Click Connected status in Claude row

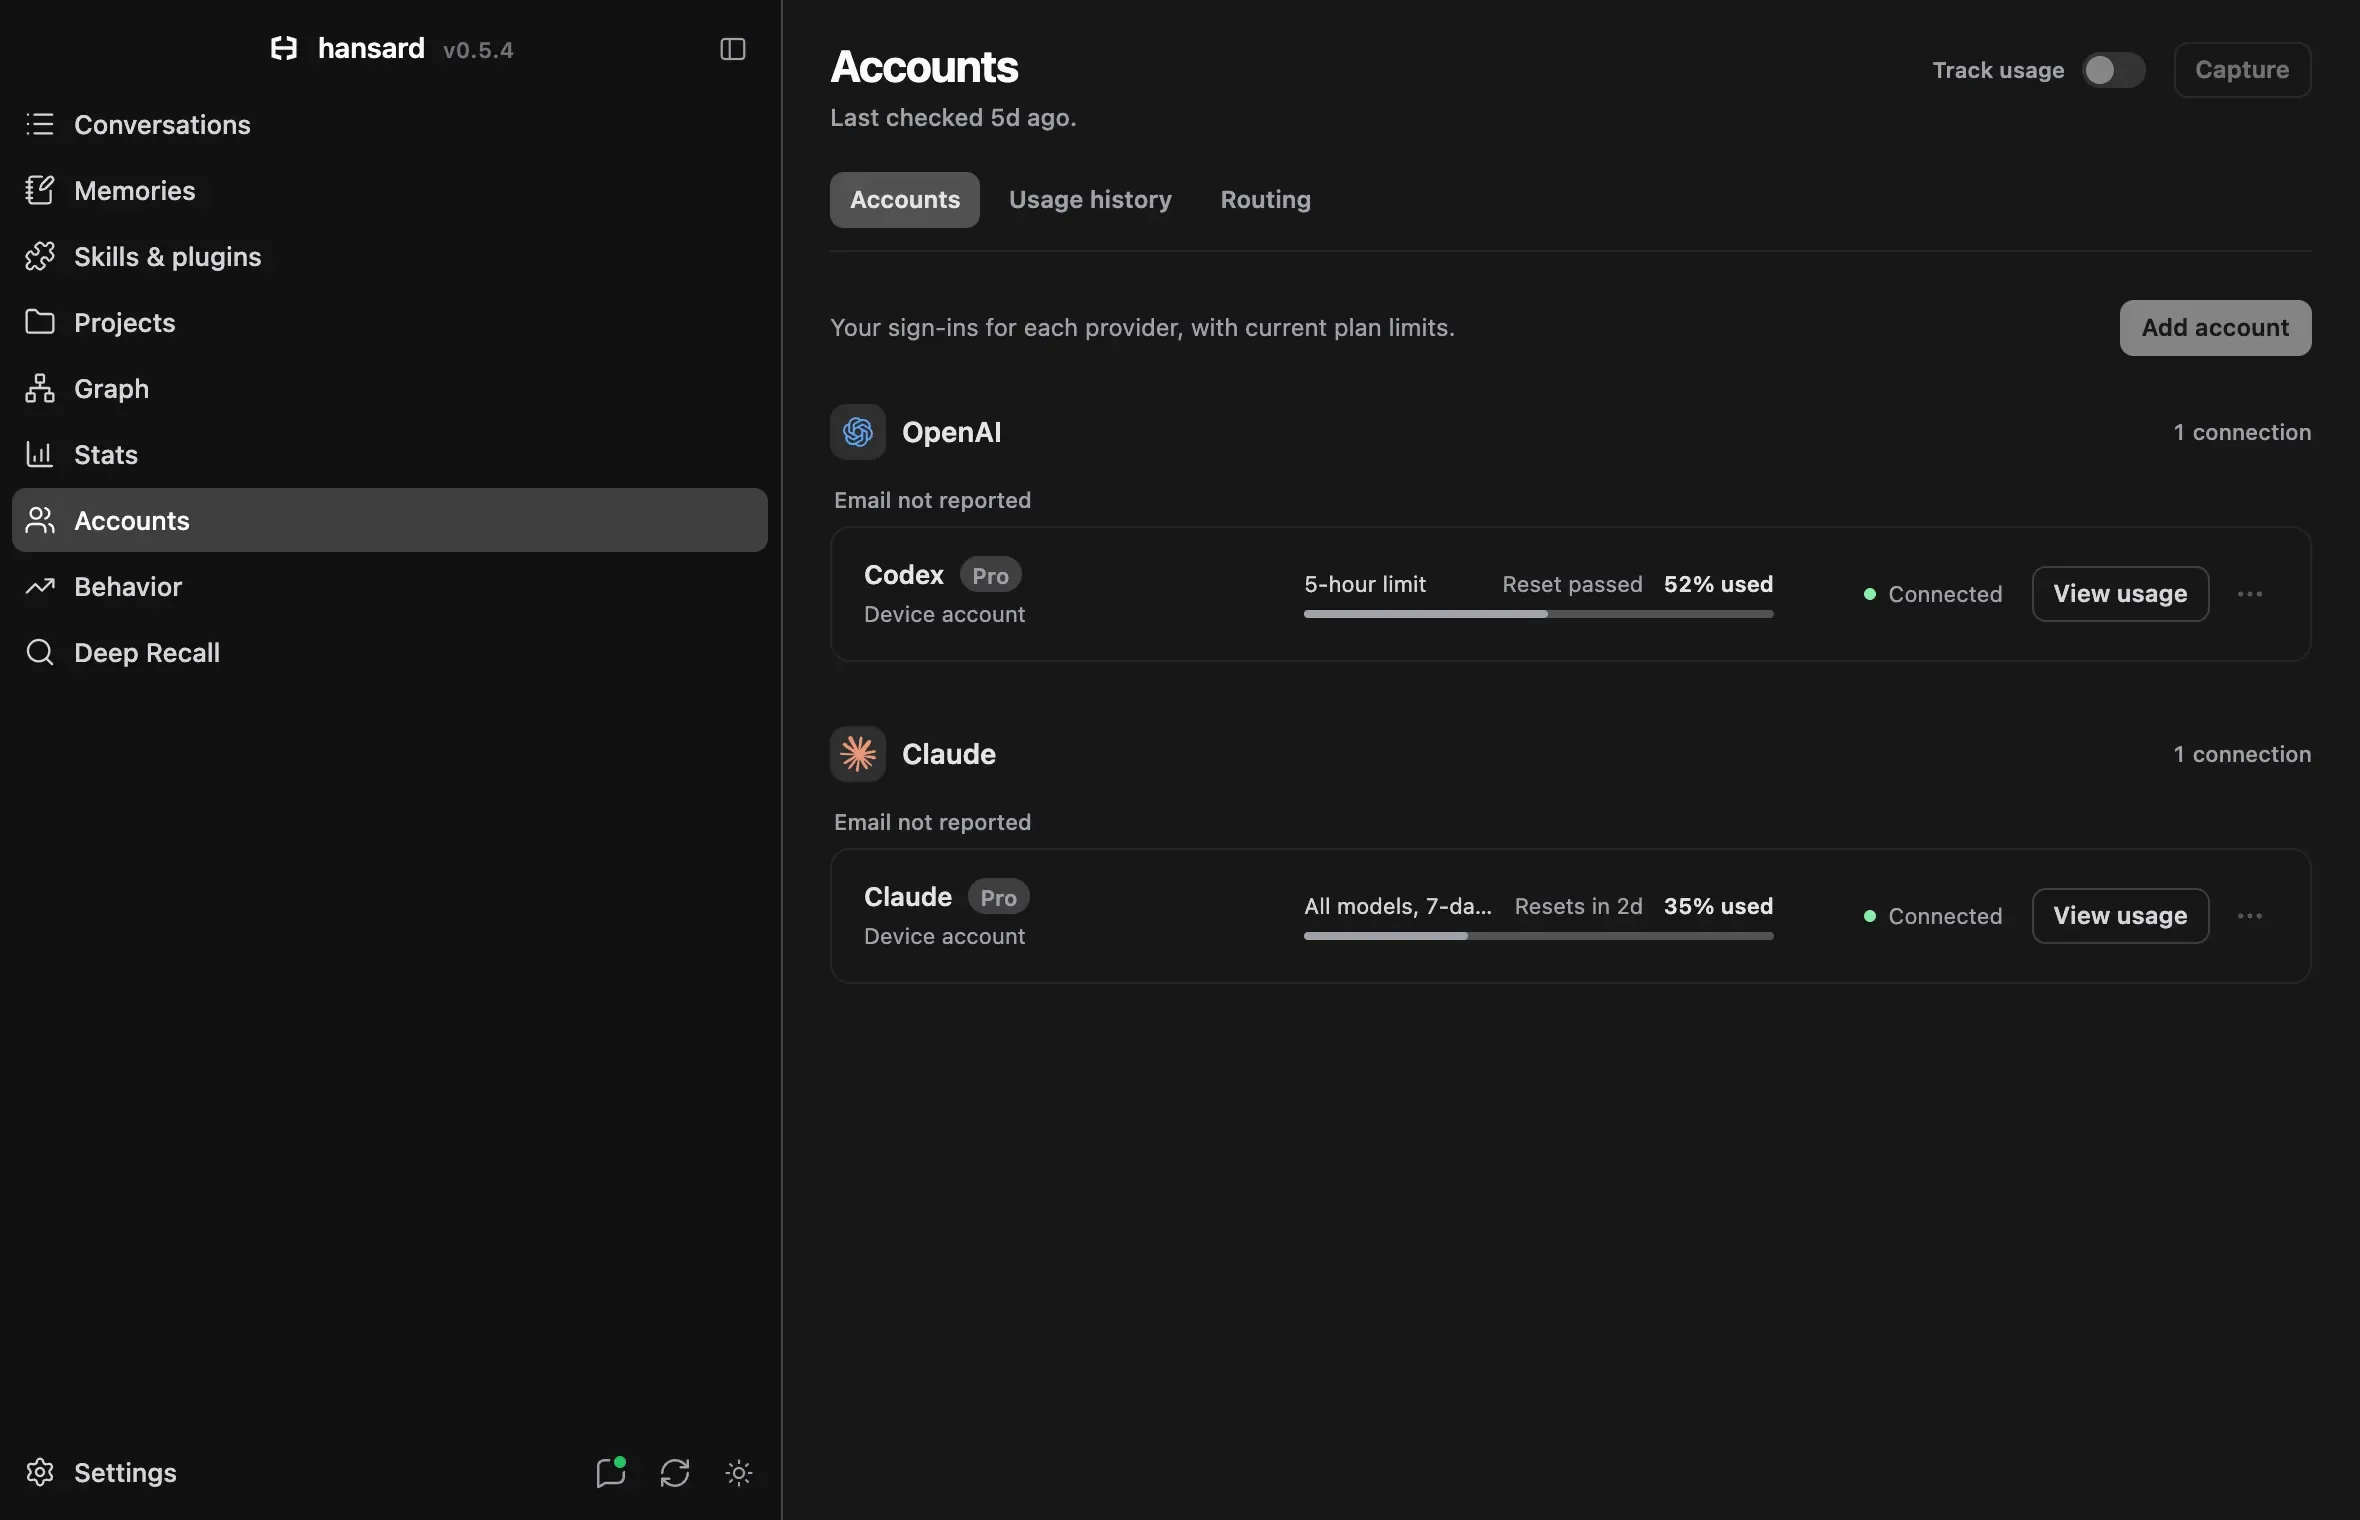point(1933,916)
